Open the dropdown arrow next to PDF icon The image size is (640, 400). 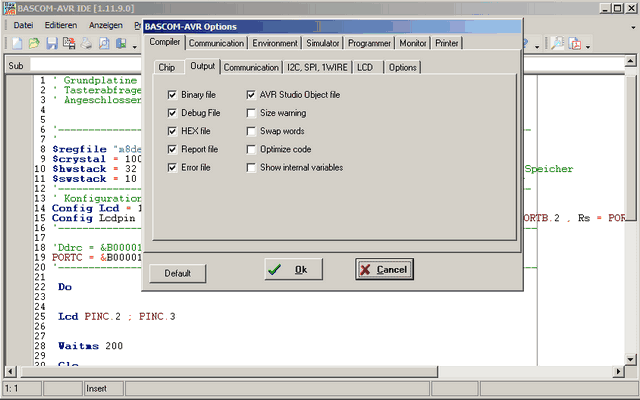588,47
